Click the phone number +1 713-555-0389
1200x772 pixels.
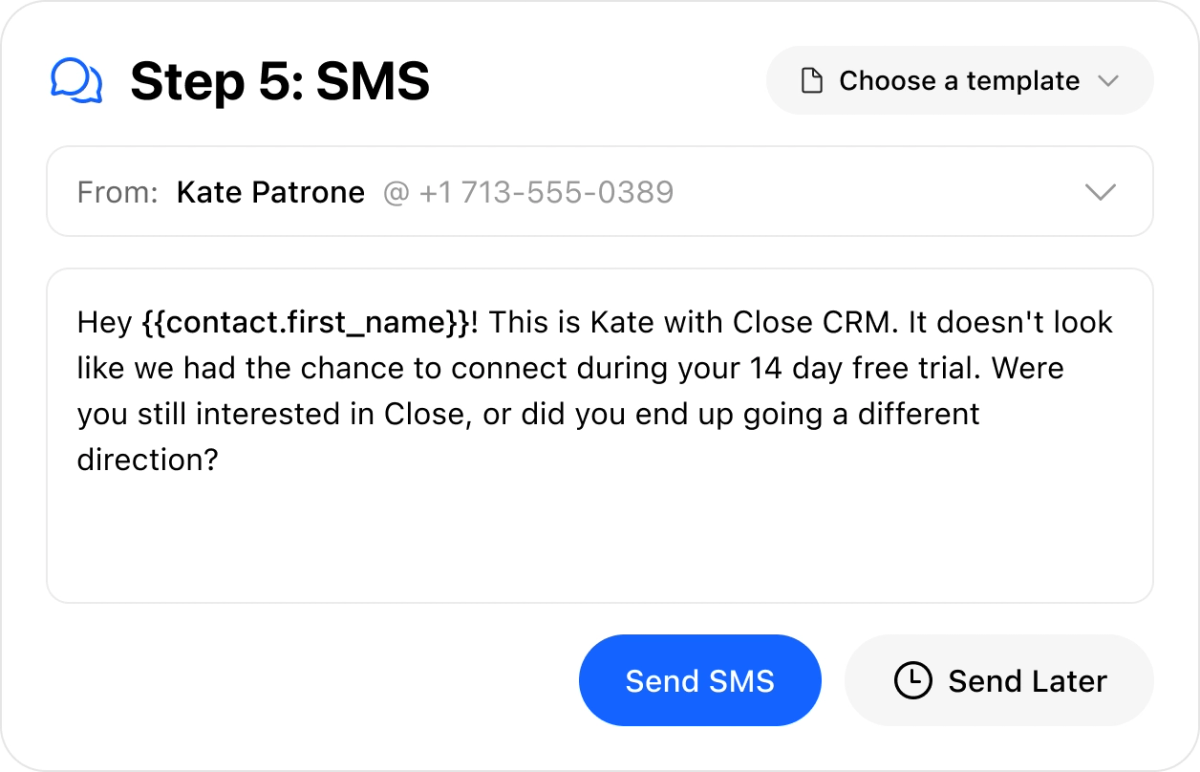(x=546, y=192)
